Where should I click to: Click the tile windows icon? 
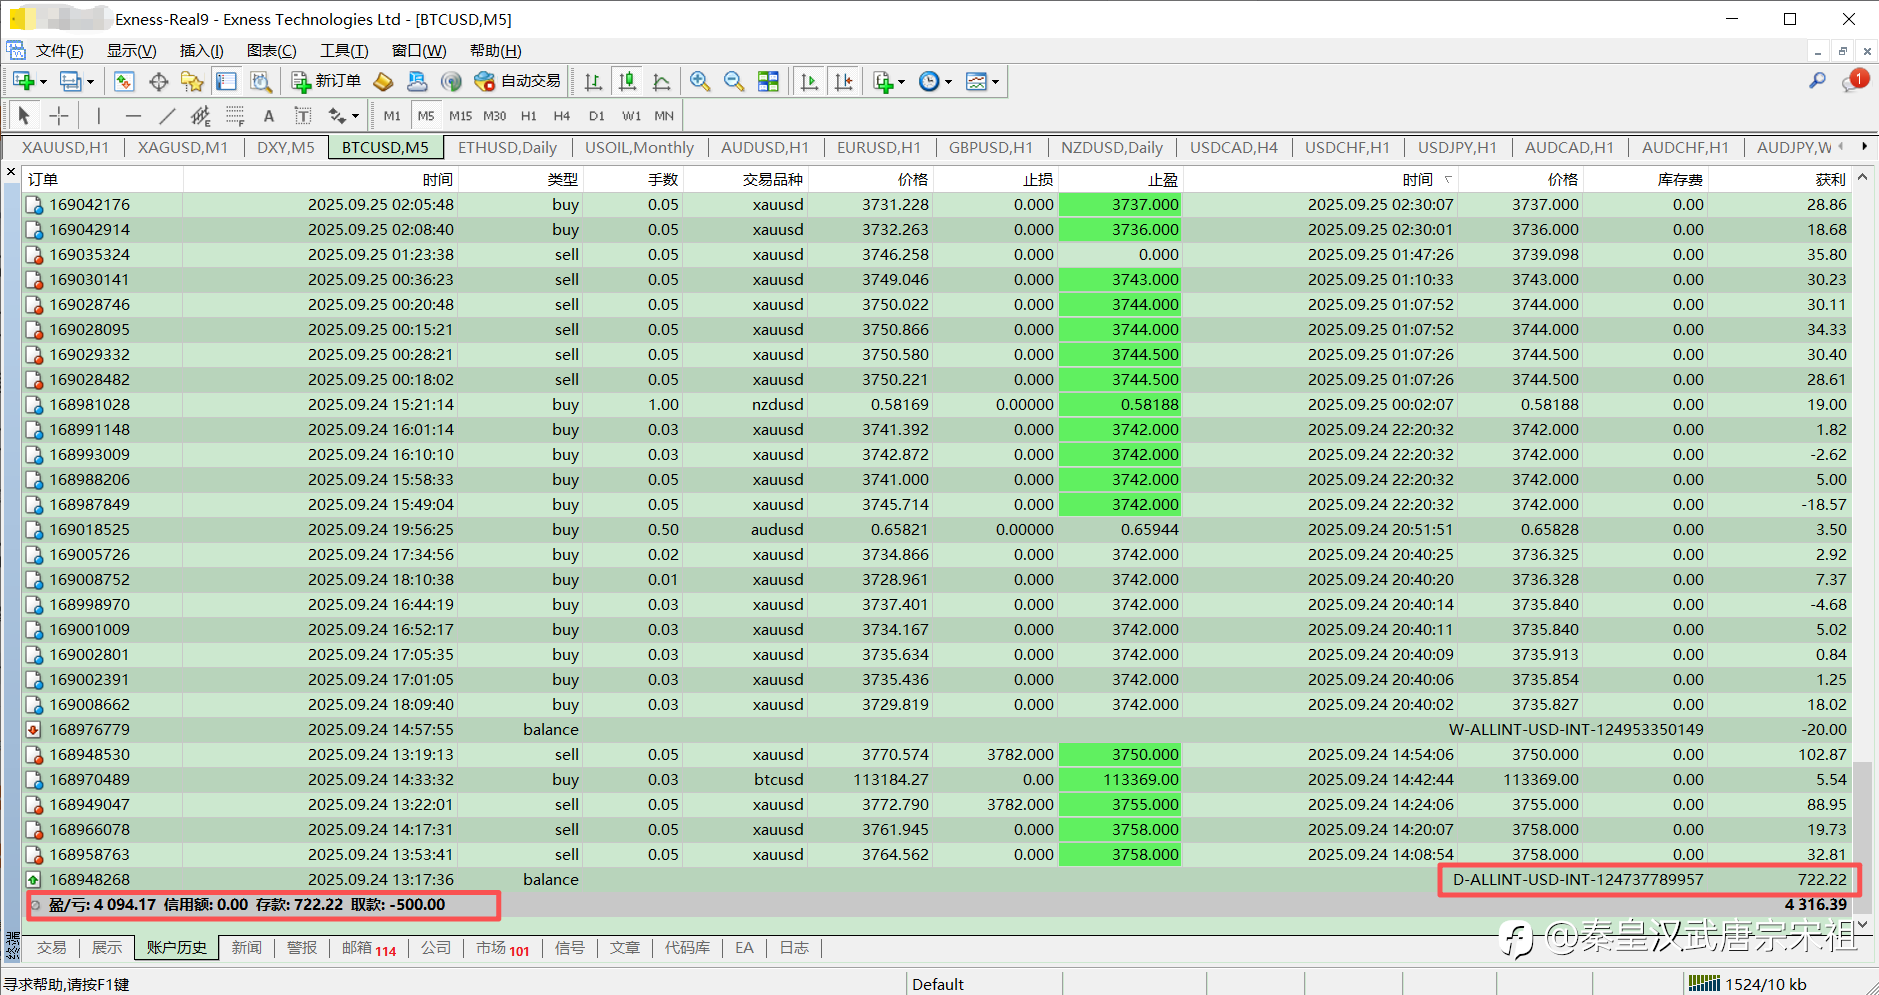pyautogui.click(x=768, y=82)
